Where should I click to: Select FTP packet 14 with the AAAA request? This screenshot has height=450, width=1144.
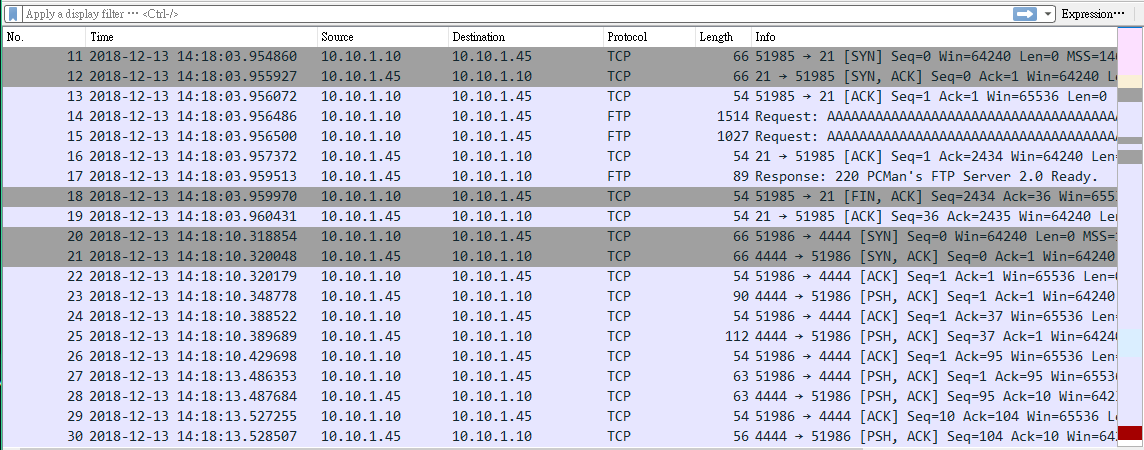560,117
